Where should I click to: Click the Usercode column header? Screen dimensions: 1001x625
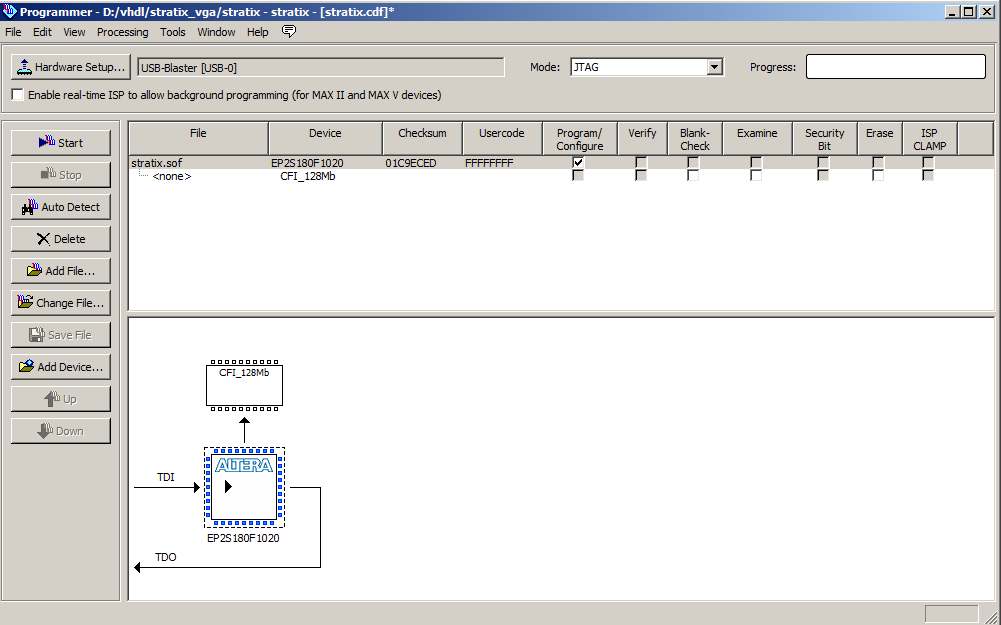coord(502,139)
